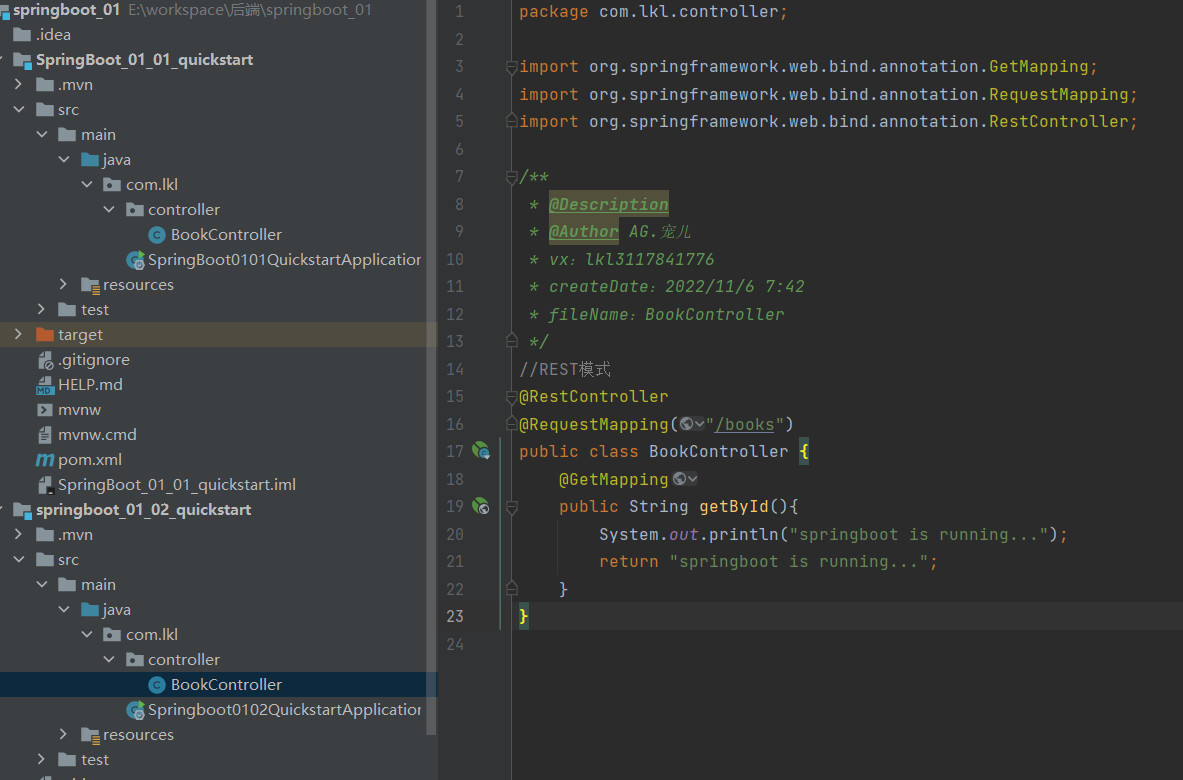This screenshot has height=780, width=1183.
Task: Click the project tree vertical scrollbar
Action: pos(432,367)
